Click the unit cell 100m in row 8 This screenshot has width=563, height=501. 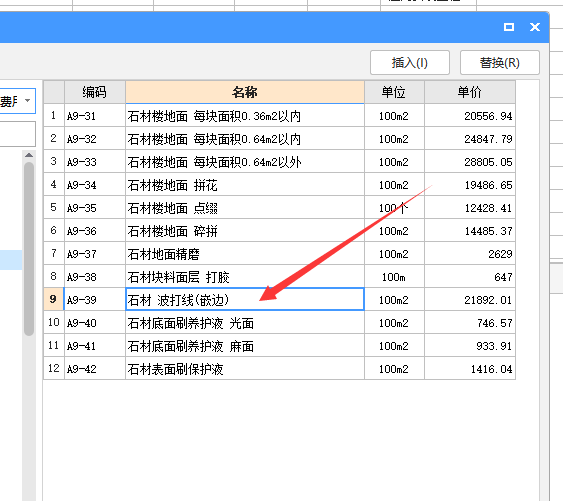tap(394, 277)
